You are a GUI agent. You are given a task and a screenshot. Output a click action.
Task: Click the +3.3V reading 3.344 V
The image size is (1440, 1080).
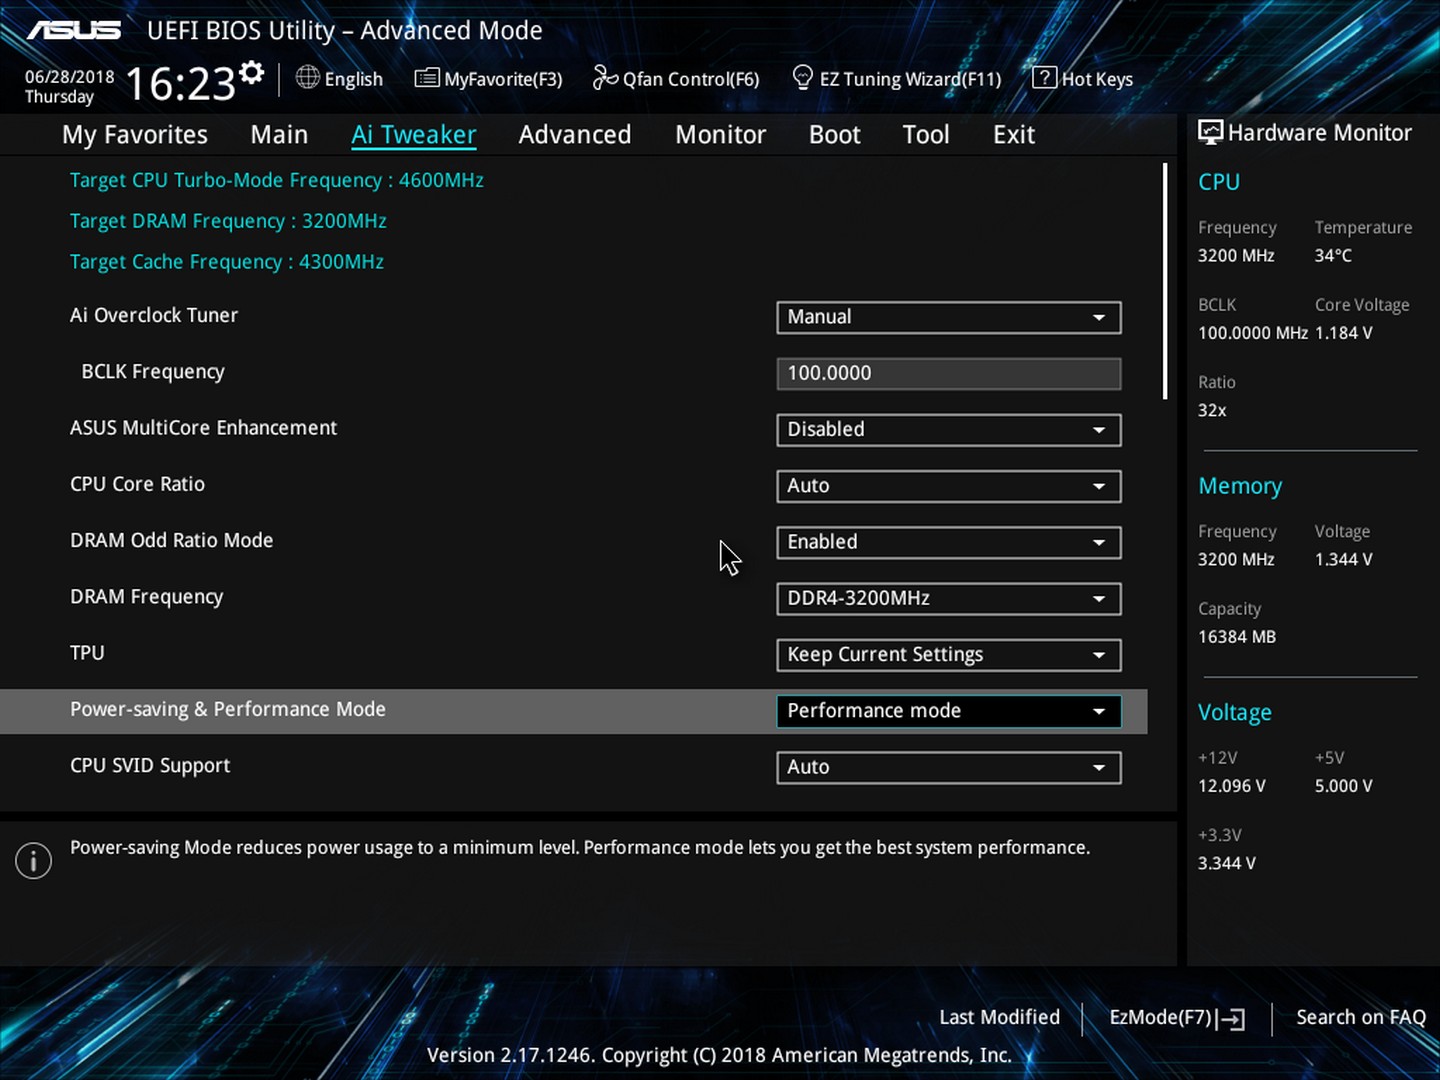pyautogui.click(x=1227, y=863)
